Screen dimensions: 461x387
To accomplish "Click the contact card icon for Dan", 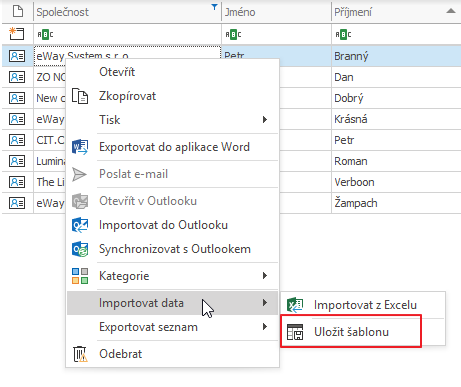I will pos(17,77).
